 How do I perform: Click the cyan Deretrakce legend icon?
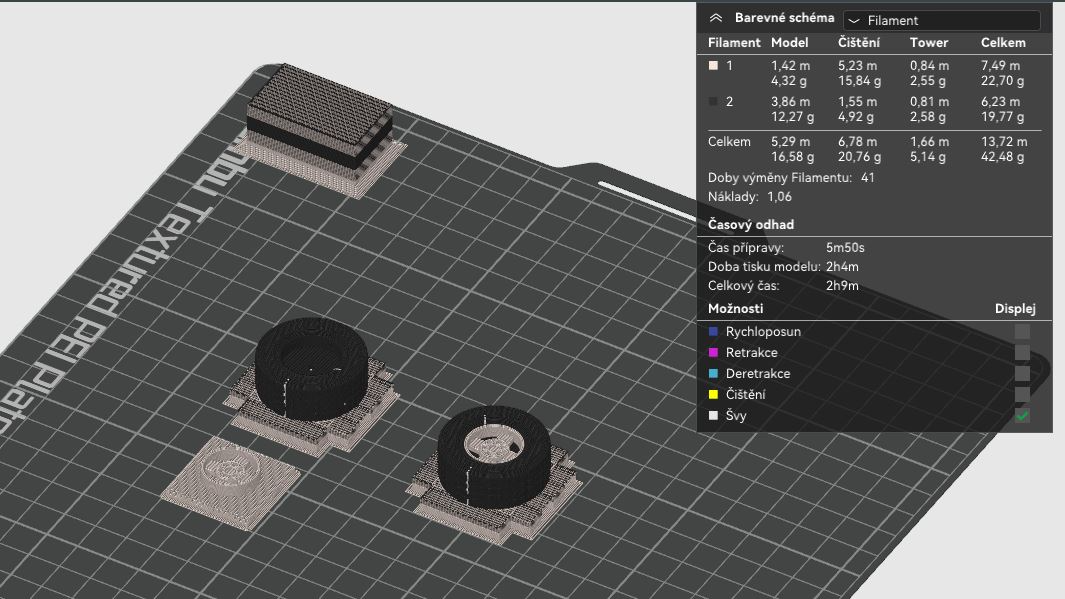point(713,374)
